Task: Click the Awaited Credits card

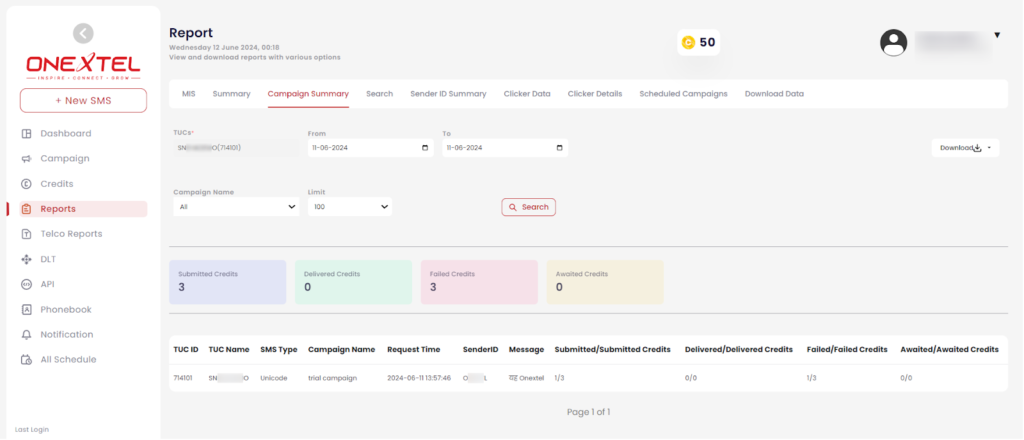Action: 605,282
